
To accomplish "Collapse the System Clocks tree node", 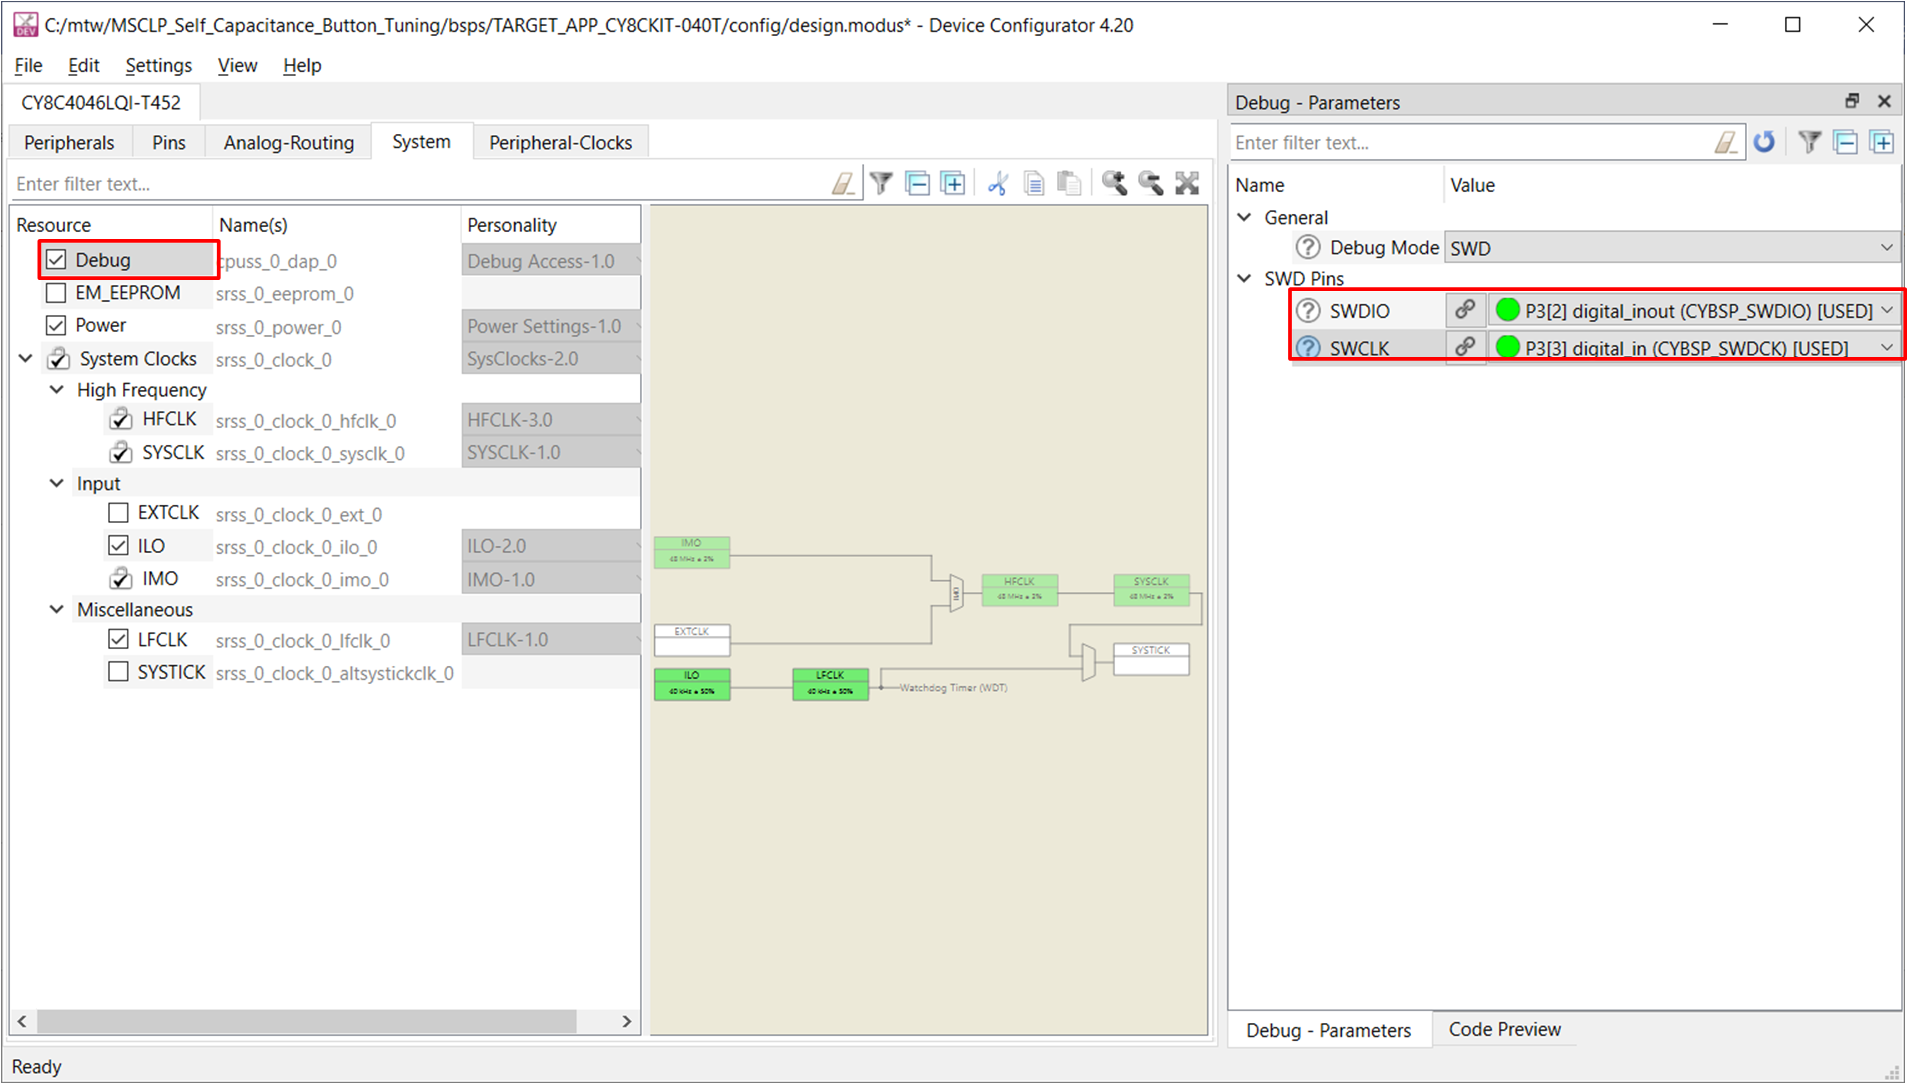I will tap(26, 358).
